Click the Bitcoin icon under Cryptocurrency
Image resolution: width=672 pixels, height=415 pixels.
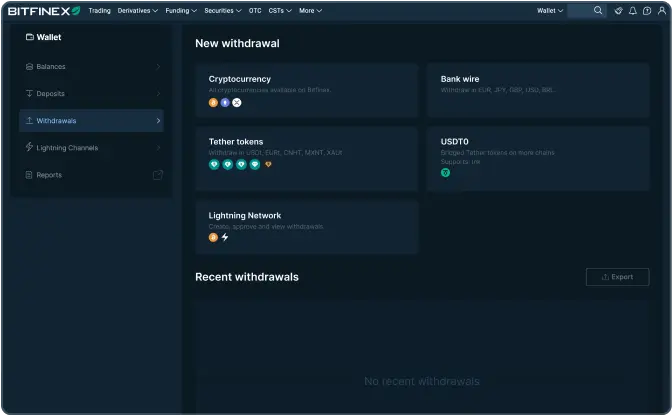(213, 102)
